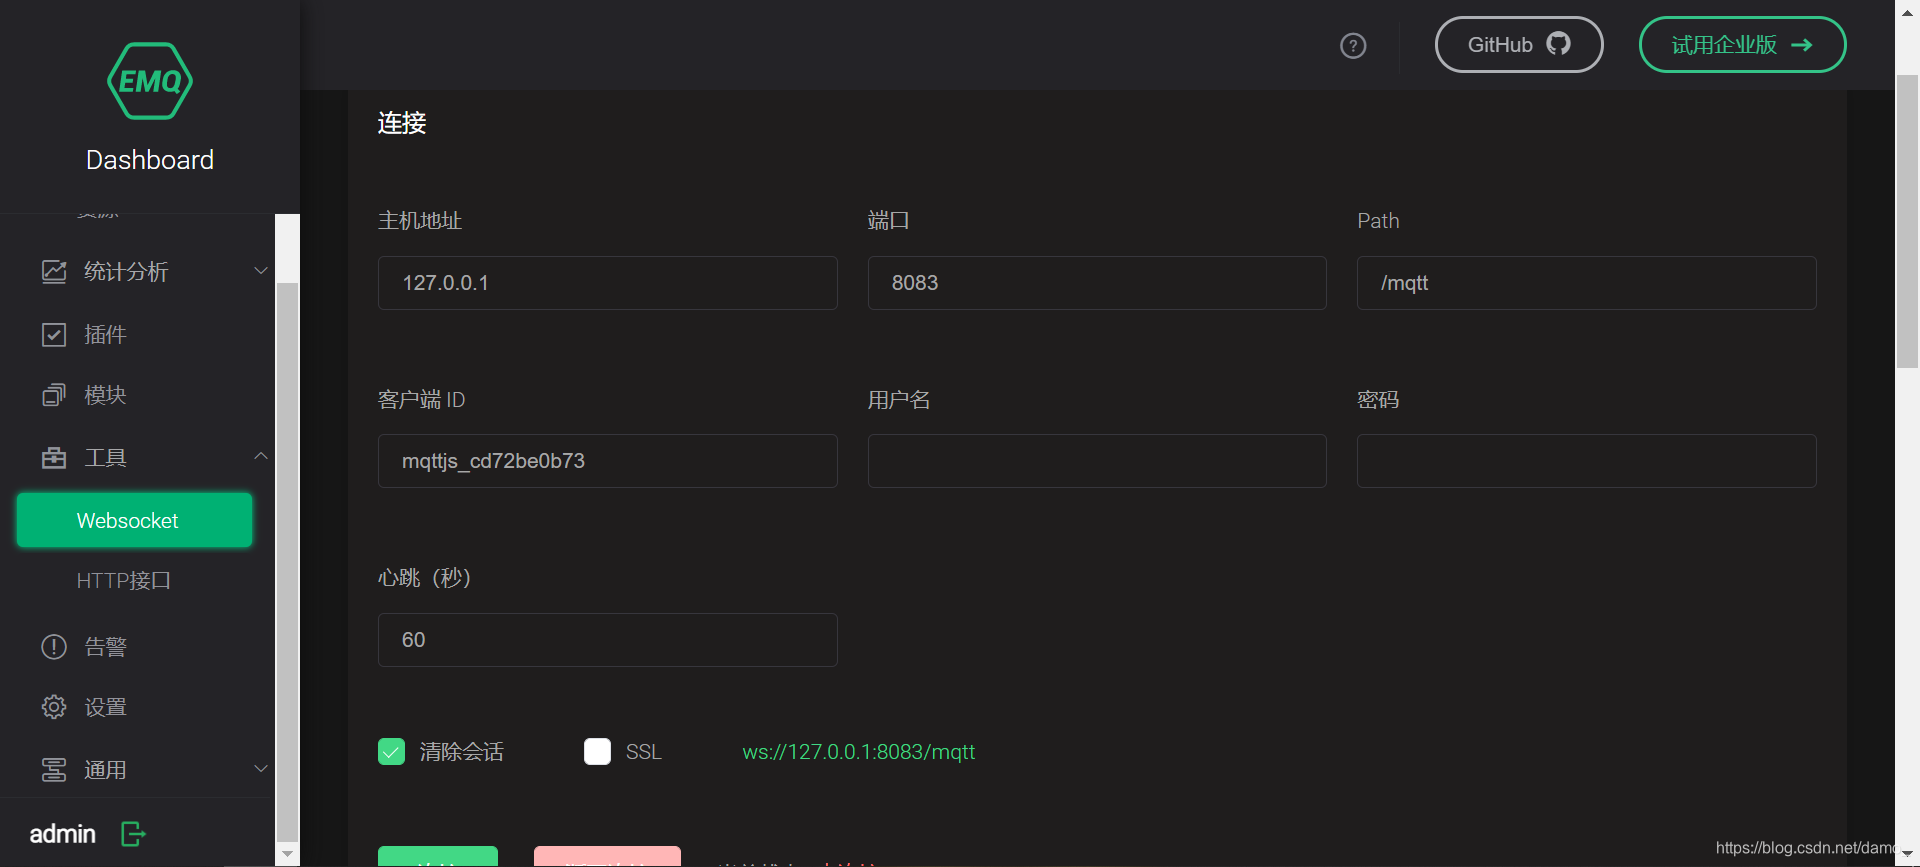Screen dimensions: 1920x867
Task: Click the statistics chart icon in sidebar
Action: pyautogui.click(x=54, y=271)
